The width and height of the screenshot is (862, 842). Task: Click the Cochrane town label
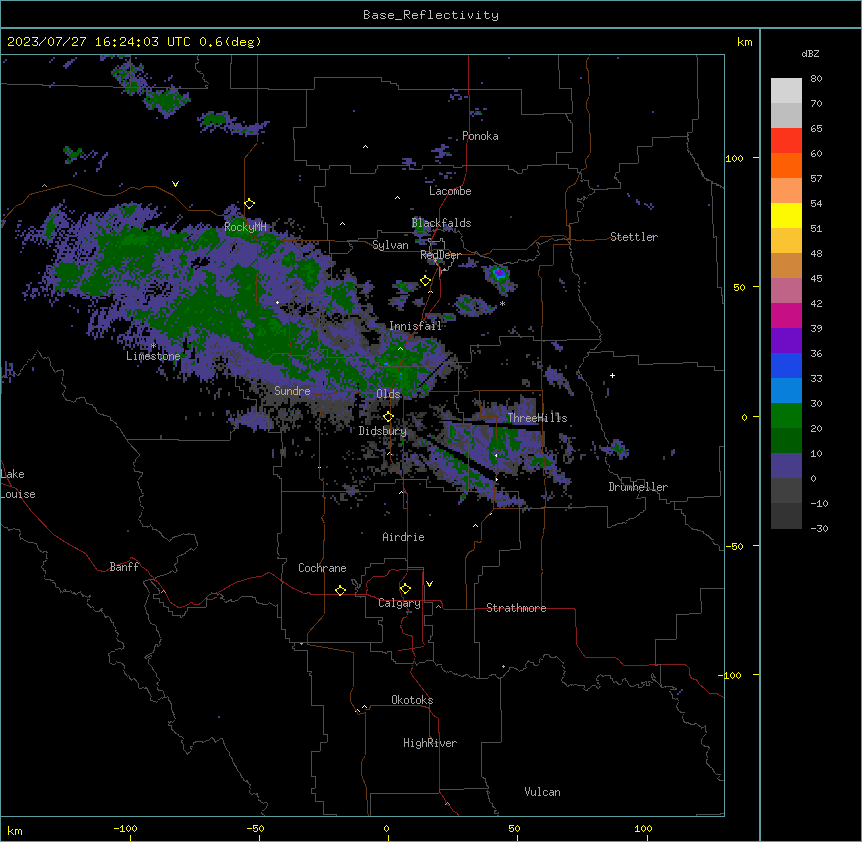click(x=322, y=568)
